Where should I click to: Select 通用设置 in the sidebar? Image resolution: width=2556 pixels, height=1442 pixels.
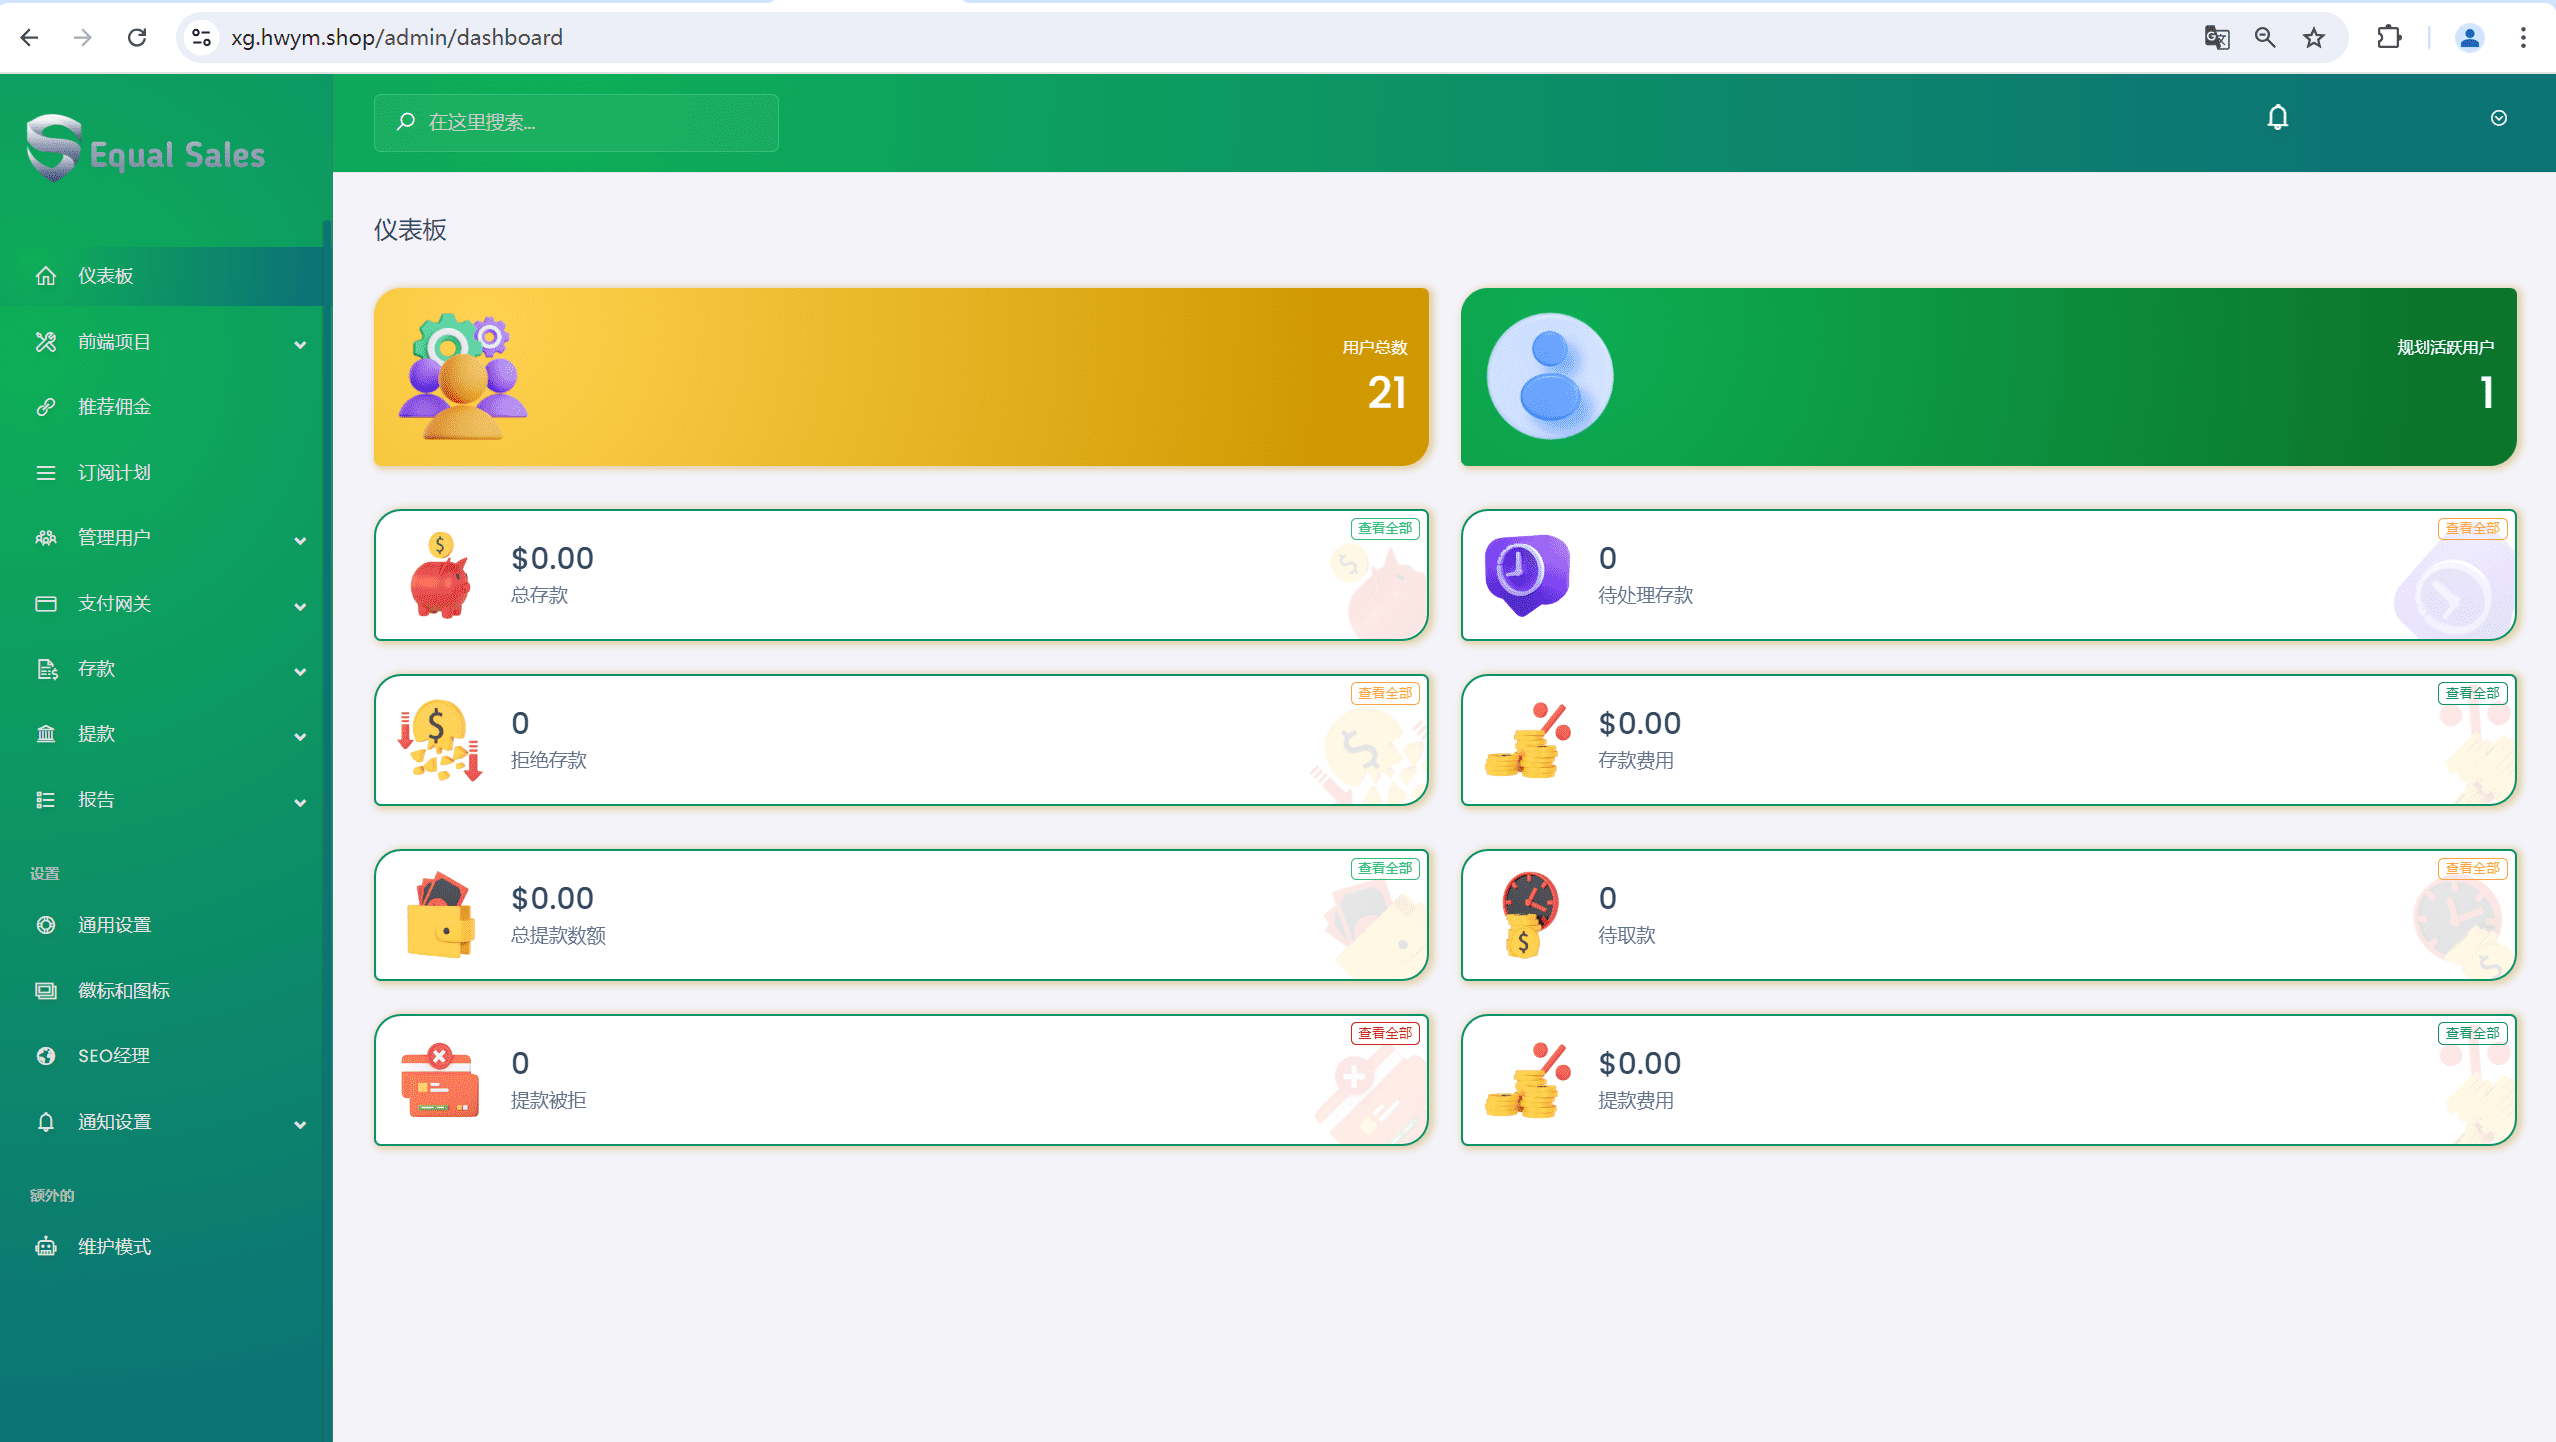(114, 925)
